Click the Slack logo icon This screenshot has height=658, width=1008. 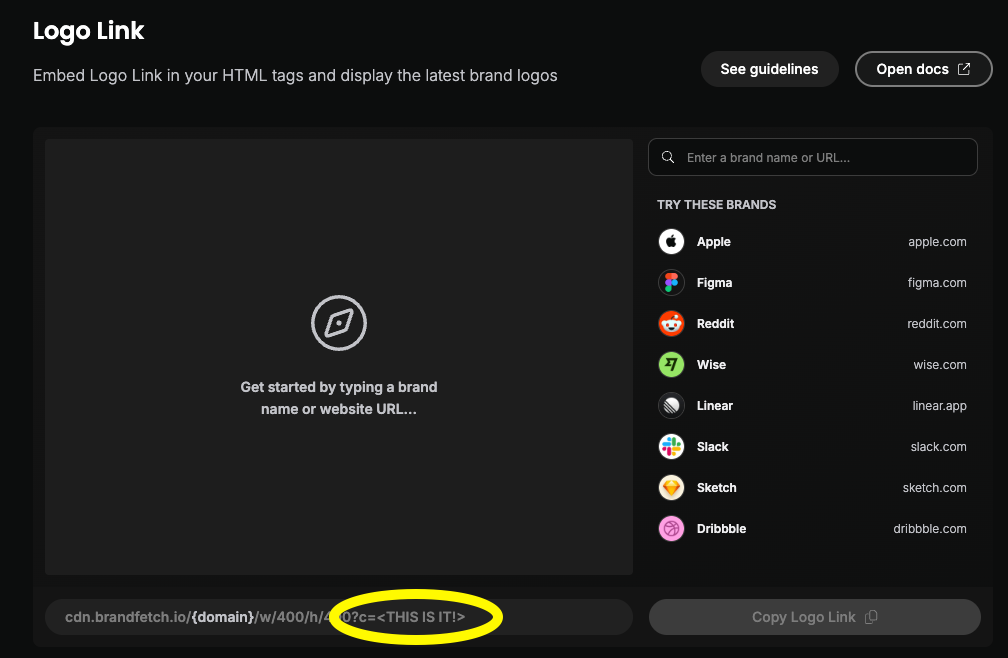(x=671, y=446)
